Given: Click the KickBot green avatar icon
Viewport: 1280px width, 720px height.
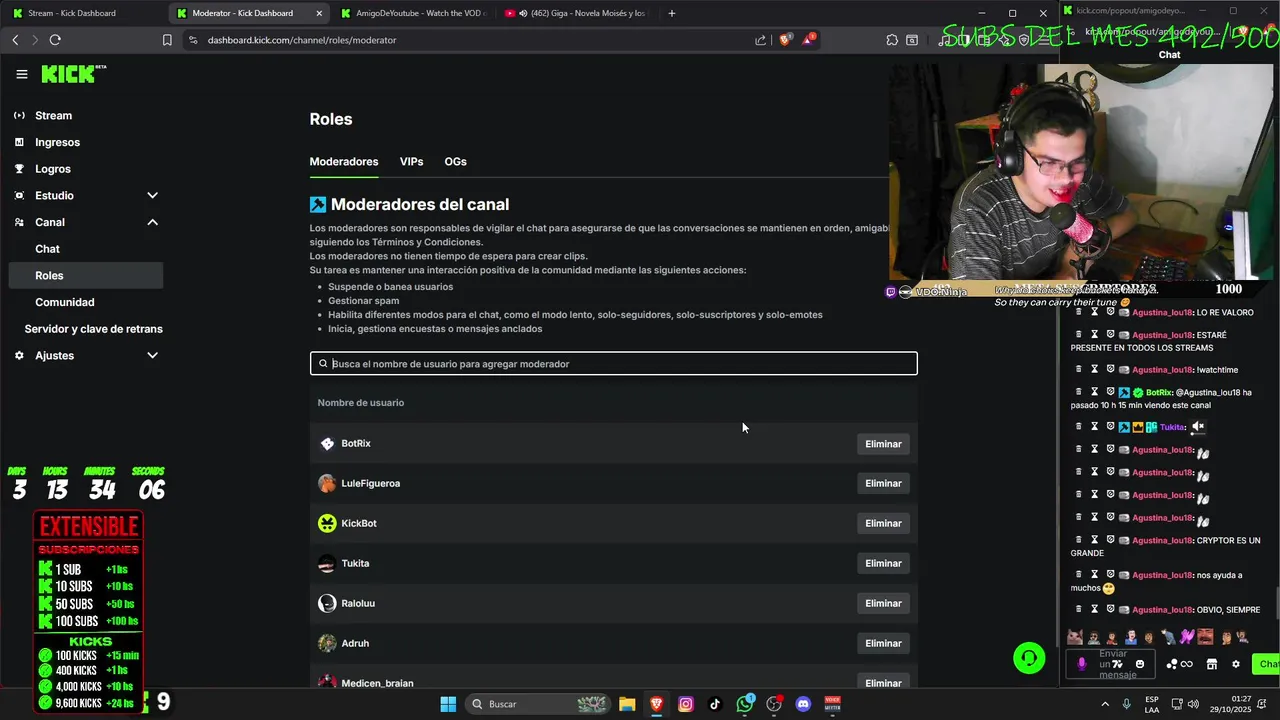Looking at the screenshot, I should pyautogui.click(x=327, y=524).
